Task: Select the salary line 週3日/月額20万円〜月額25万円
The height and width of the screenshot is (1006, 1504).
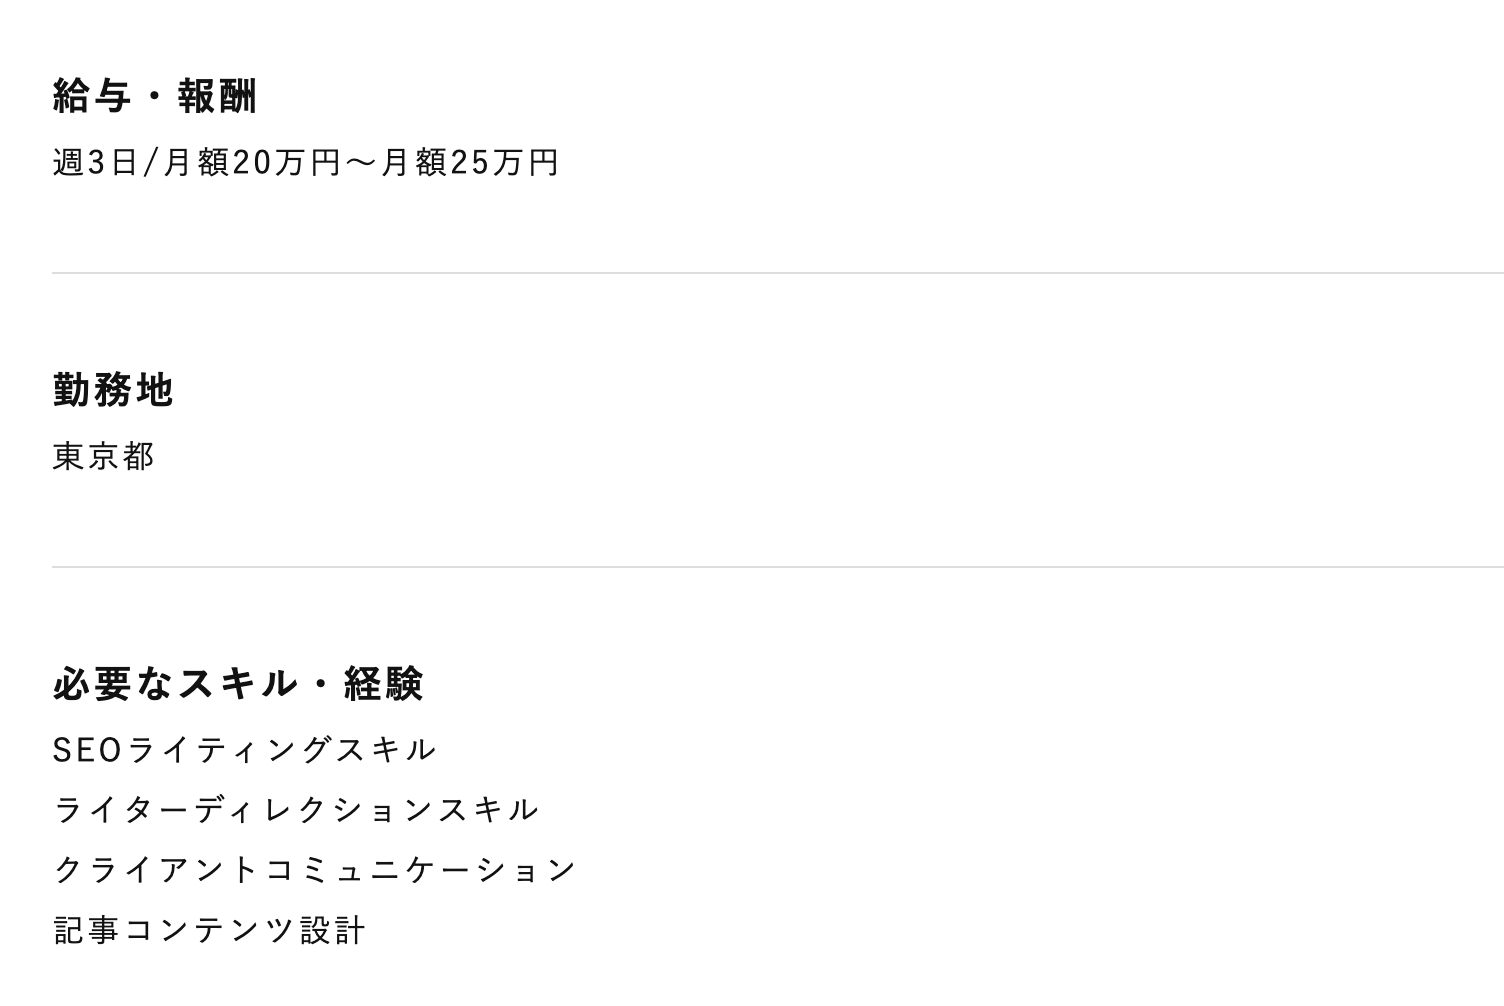Action: point(306,162)
